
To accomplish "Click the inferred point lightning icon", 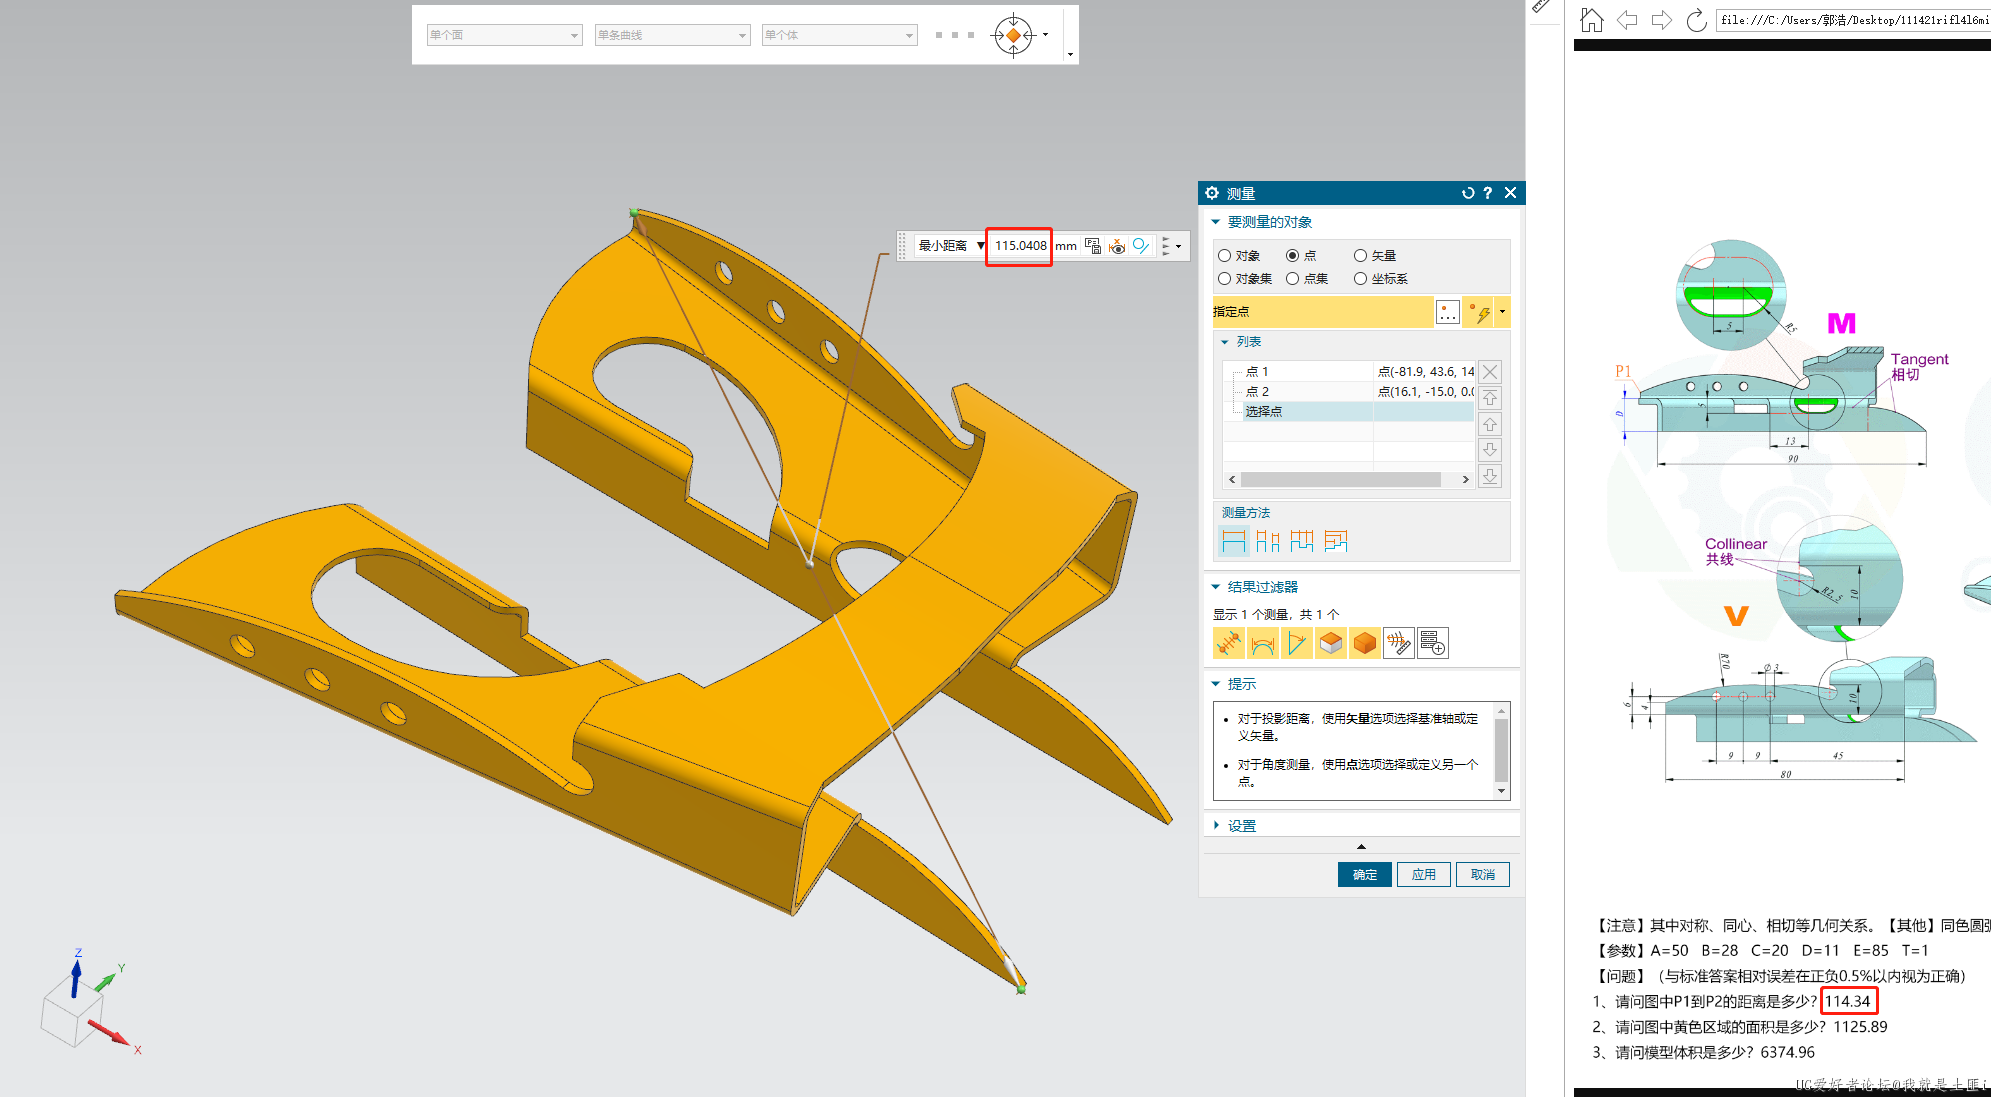I will (1480, 312).
